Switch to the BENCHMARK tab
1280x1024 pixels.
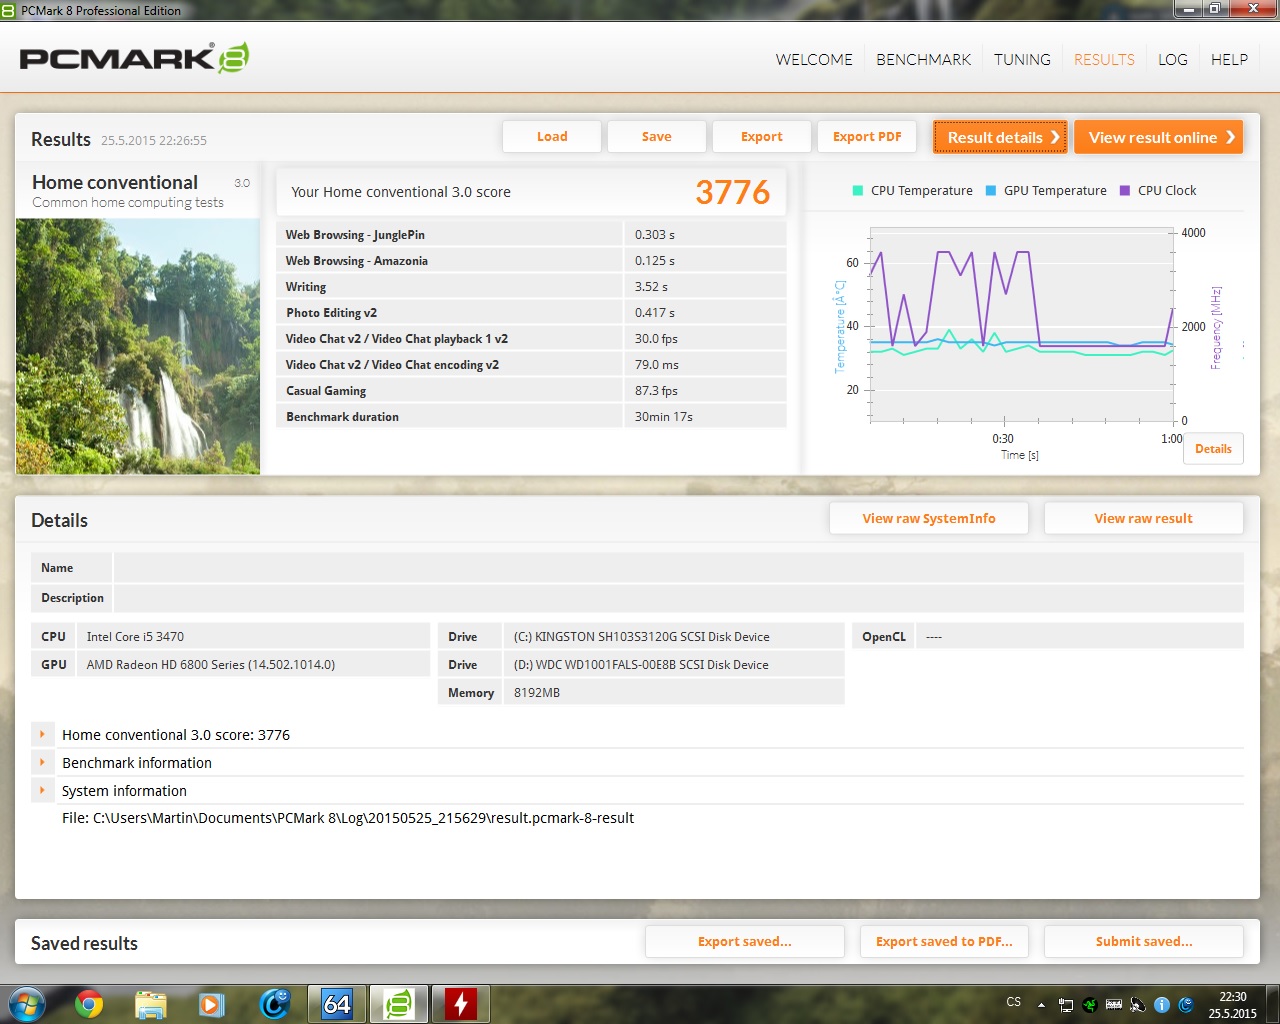point(924,59)
